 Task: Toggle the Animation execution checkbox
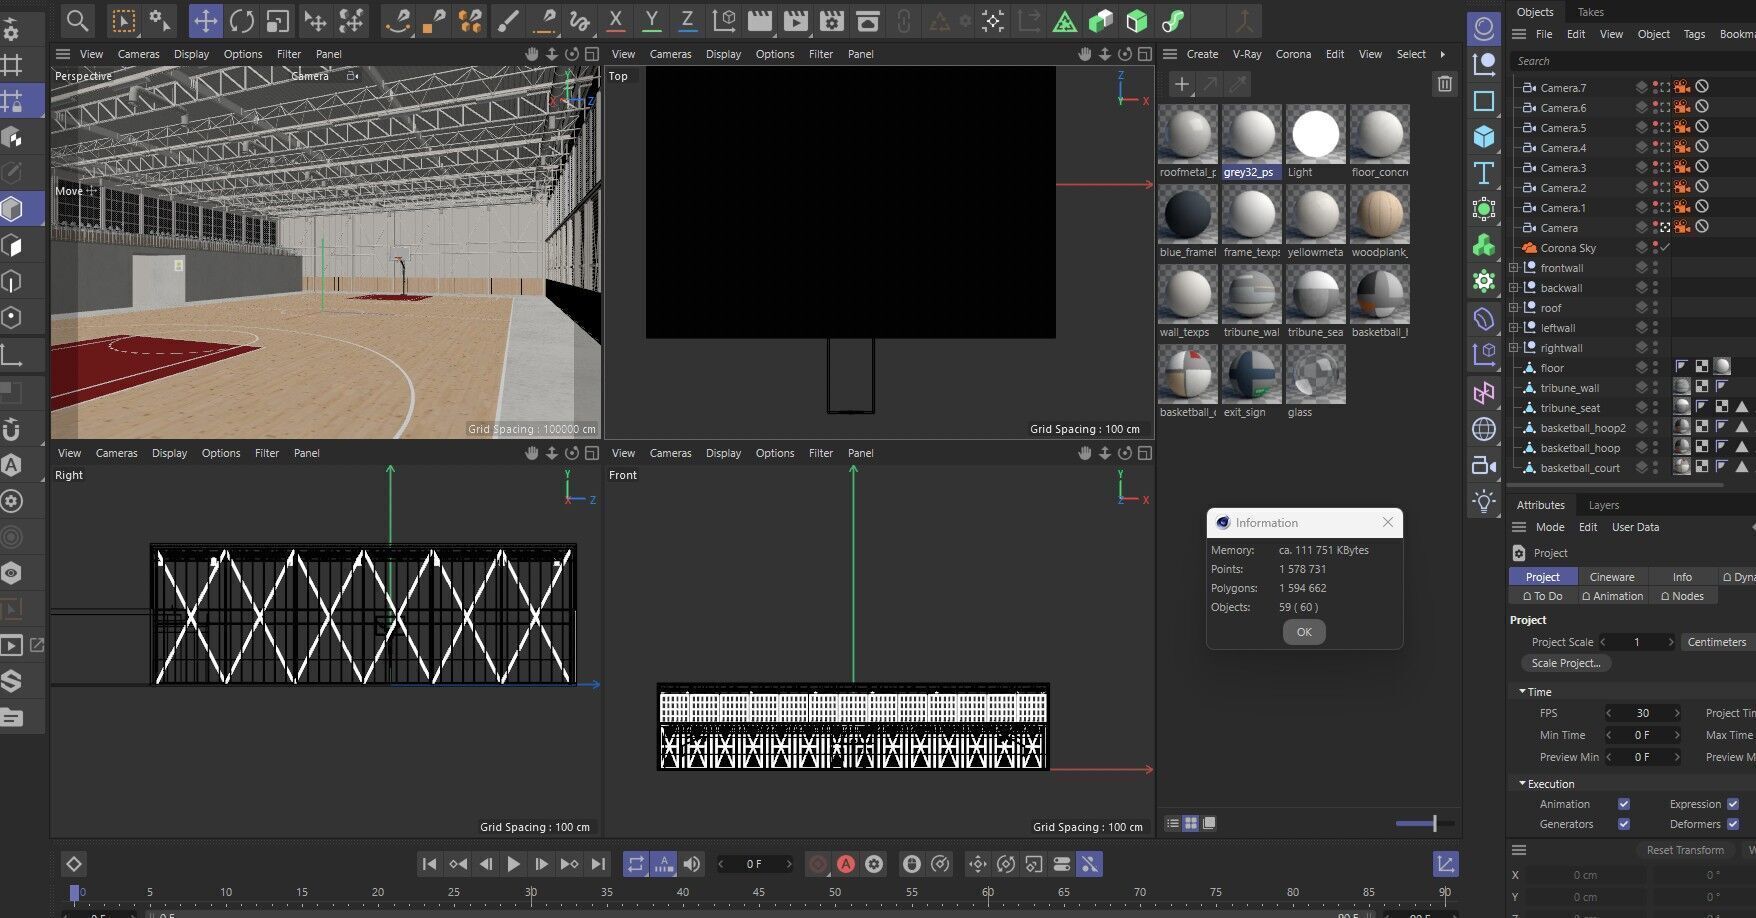(1623, 804)
